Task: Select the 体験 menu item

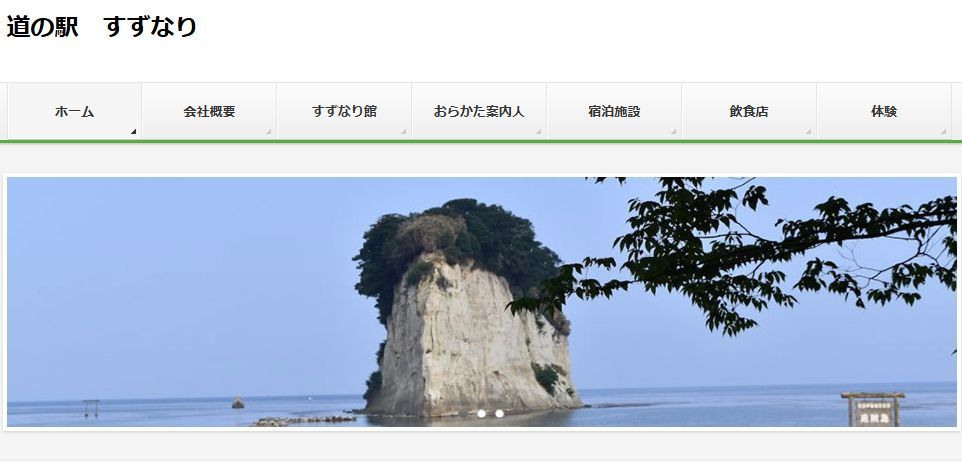Action: (884, 111)
